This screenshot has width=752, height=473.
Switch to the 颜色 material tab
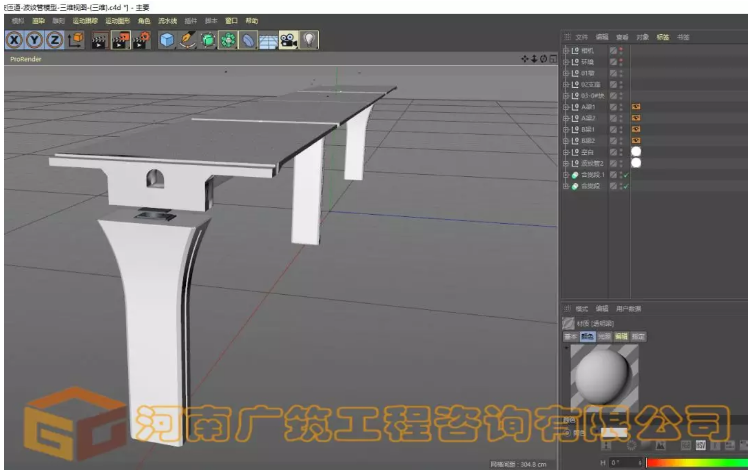[x=588, y=337]
